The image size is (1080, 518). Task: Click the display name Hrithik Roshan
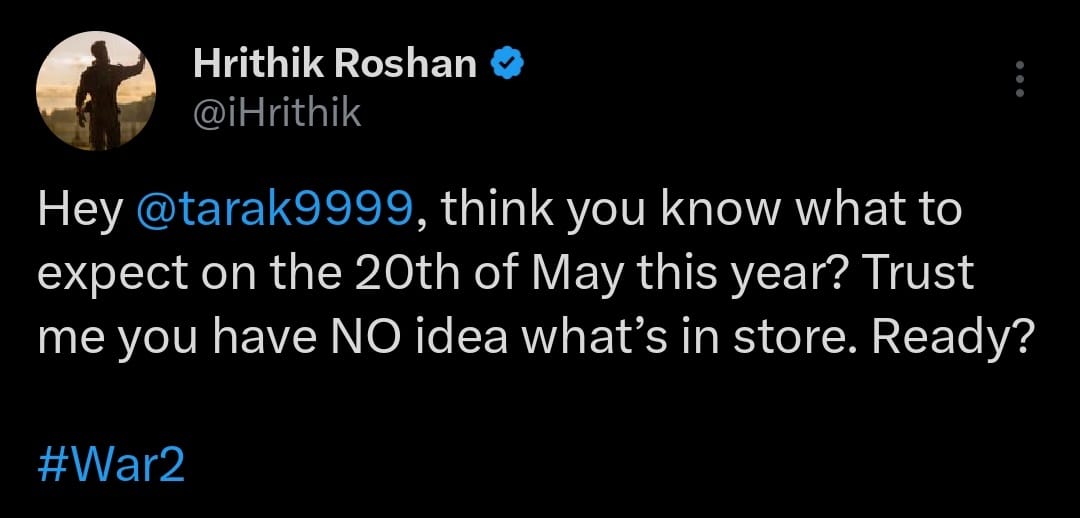[334, 64]
